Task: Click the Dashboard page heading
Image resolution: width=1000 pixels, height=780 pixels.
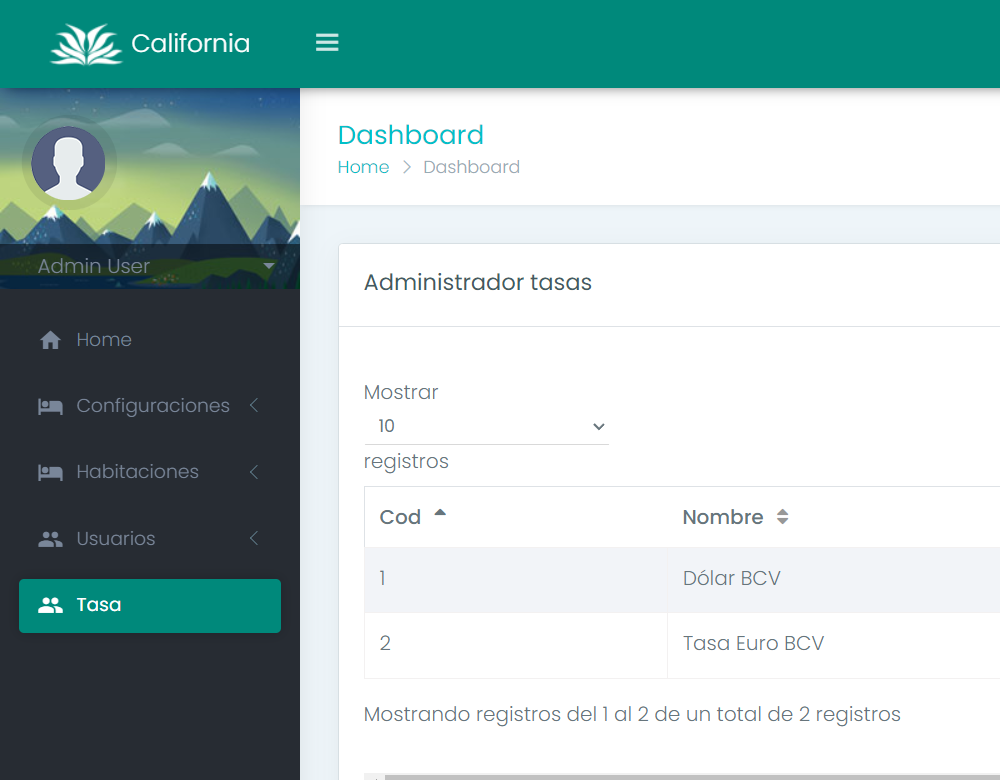Action: pyautogui.click(x=411, y=135)
